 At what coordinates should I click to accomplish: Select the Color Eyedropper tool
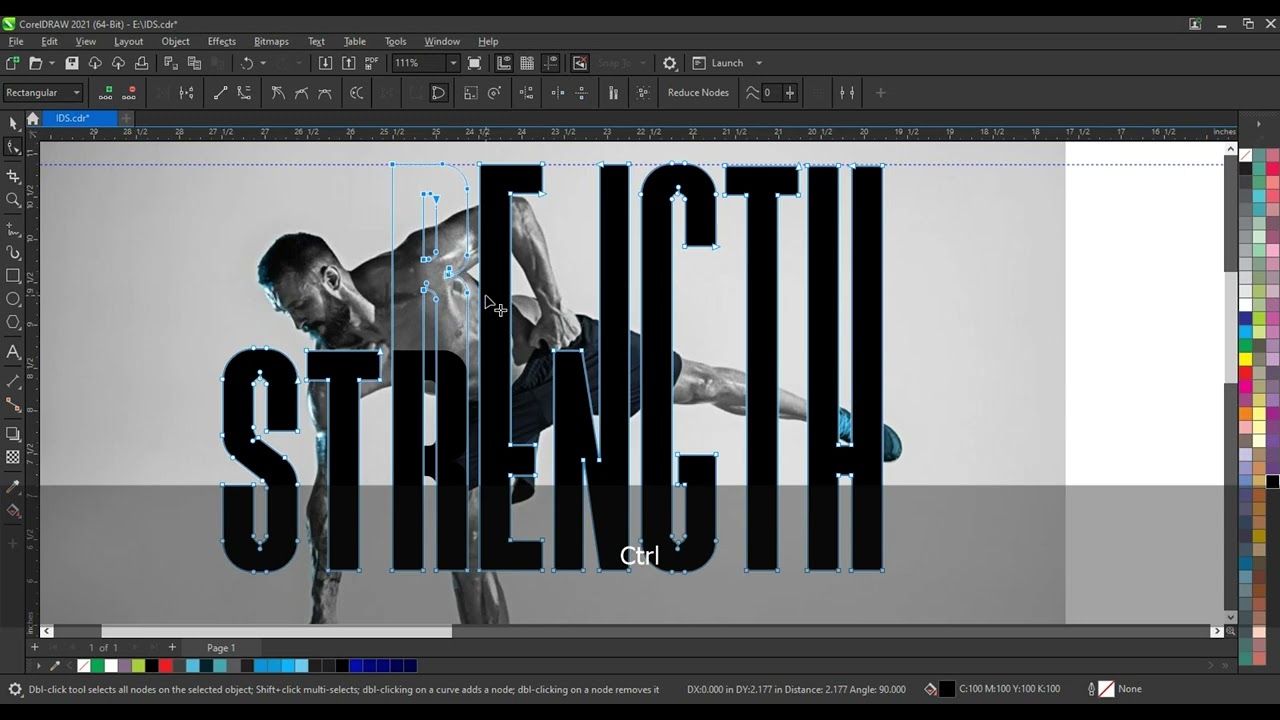coord(13,487)
